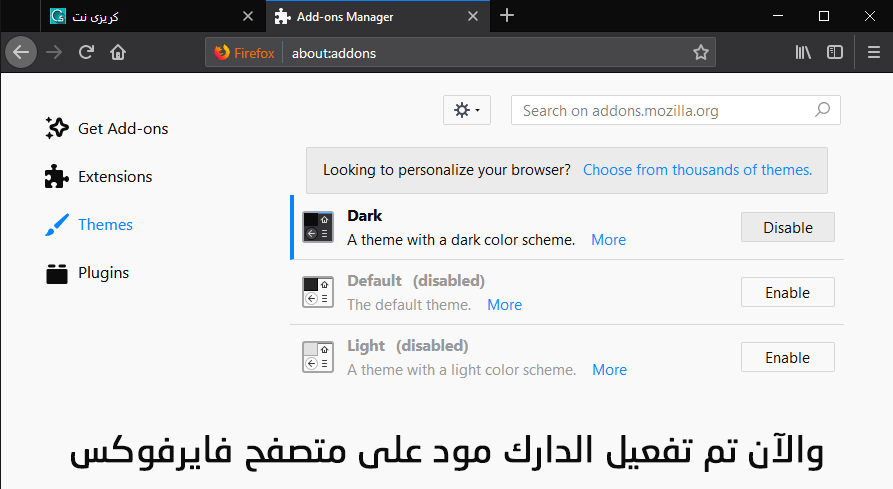
Task: Click 'The default theme.' description
Action: 409,305
